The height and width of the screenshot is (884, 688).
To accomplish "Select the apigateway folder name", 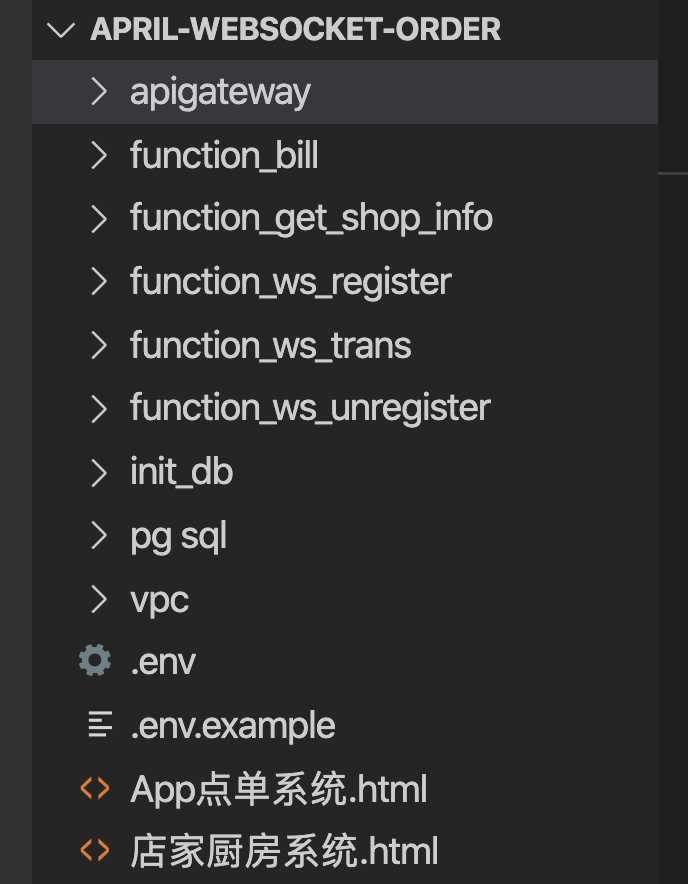I will click(x=220, y=93).
